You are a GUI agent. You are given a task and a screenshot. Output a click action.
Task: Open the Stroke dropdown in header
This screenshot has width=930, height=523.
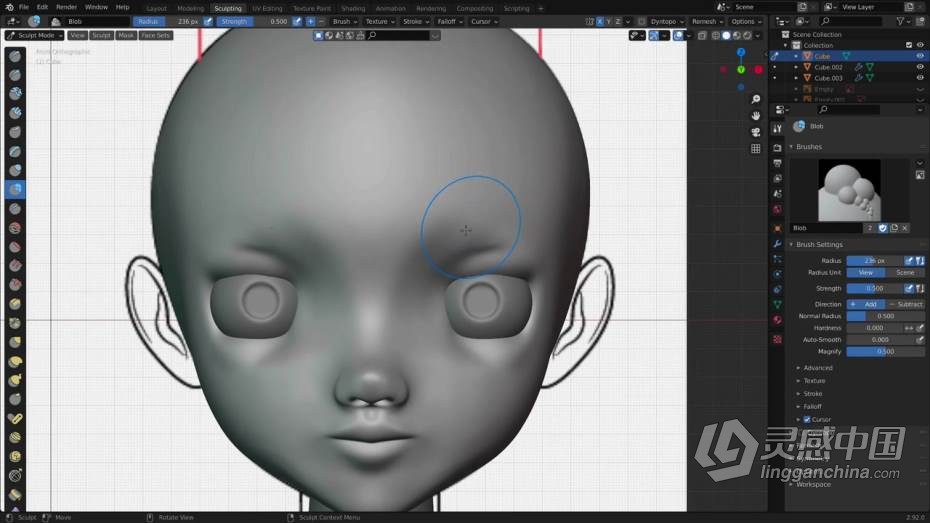point(416,21)
